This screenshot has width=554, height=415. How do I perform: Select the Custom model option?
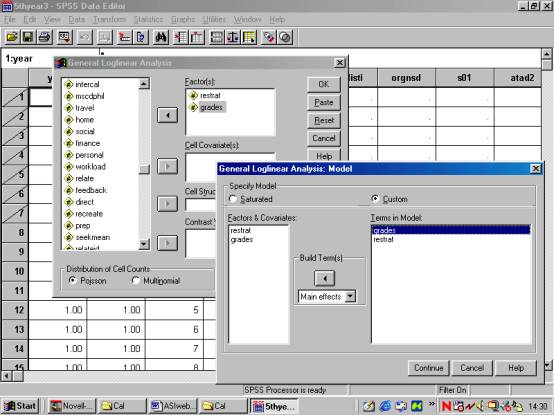click(x=390, y=199)
